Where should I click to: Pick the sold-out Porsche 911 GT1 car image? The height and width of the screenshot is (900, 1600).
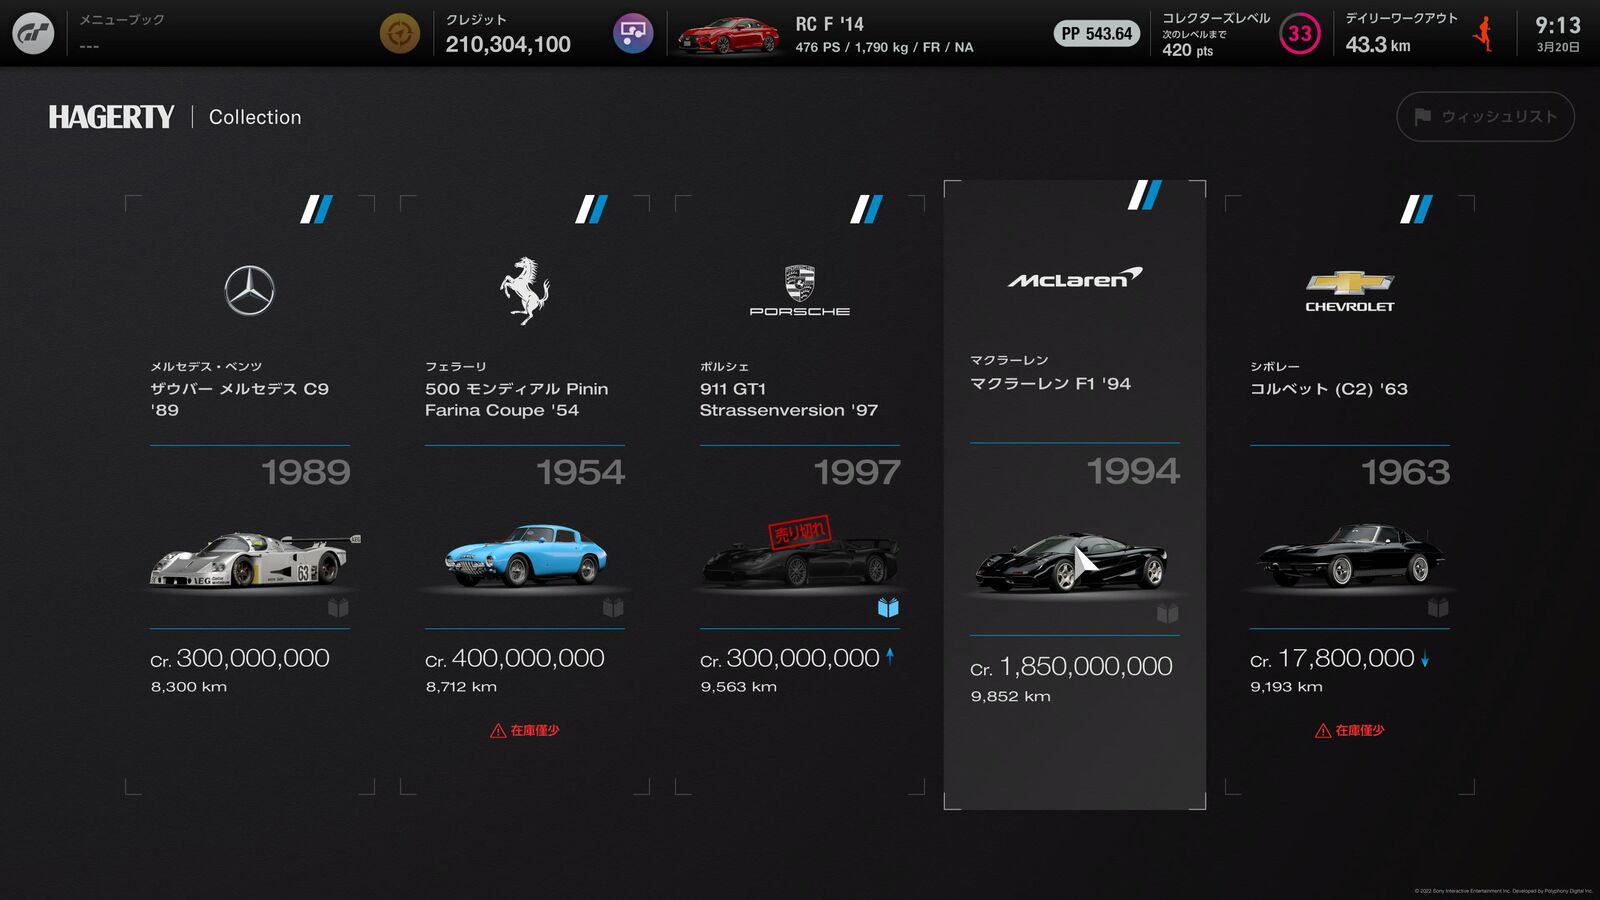pos(800,556)
